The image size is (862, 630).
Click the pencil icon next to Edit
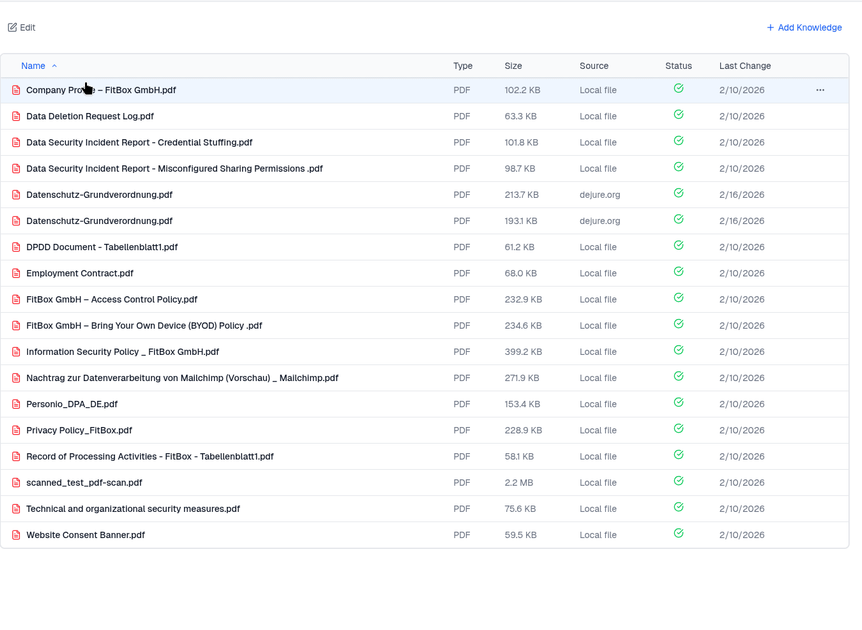click(x=12, y=28)
